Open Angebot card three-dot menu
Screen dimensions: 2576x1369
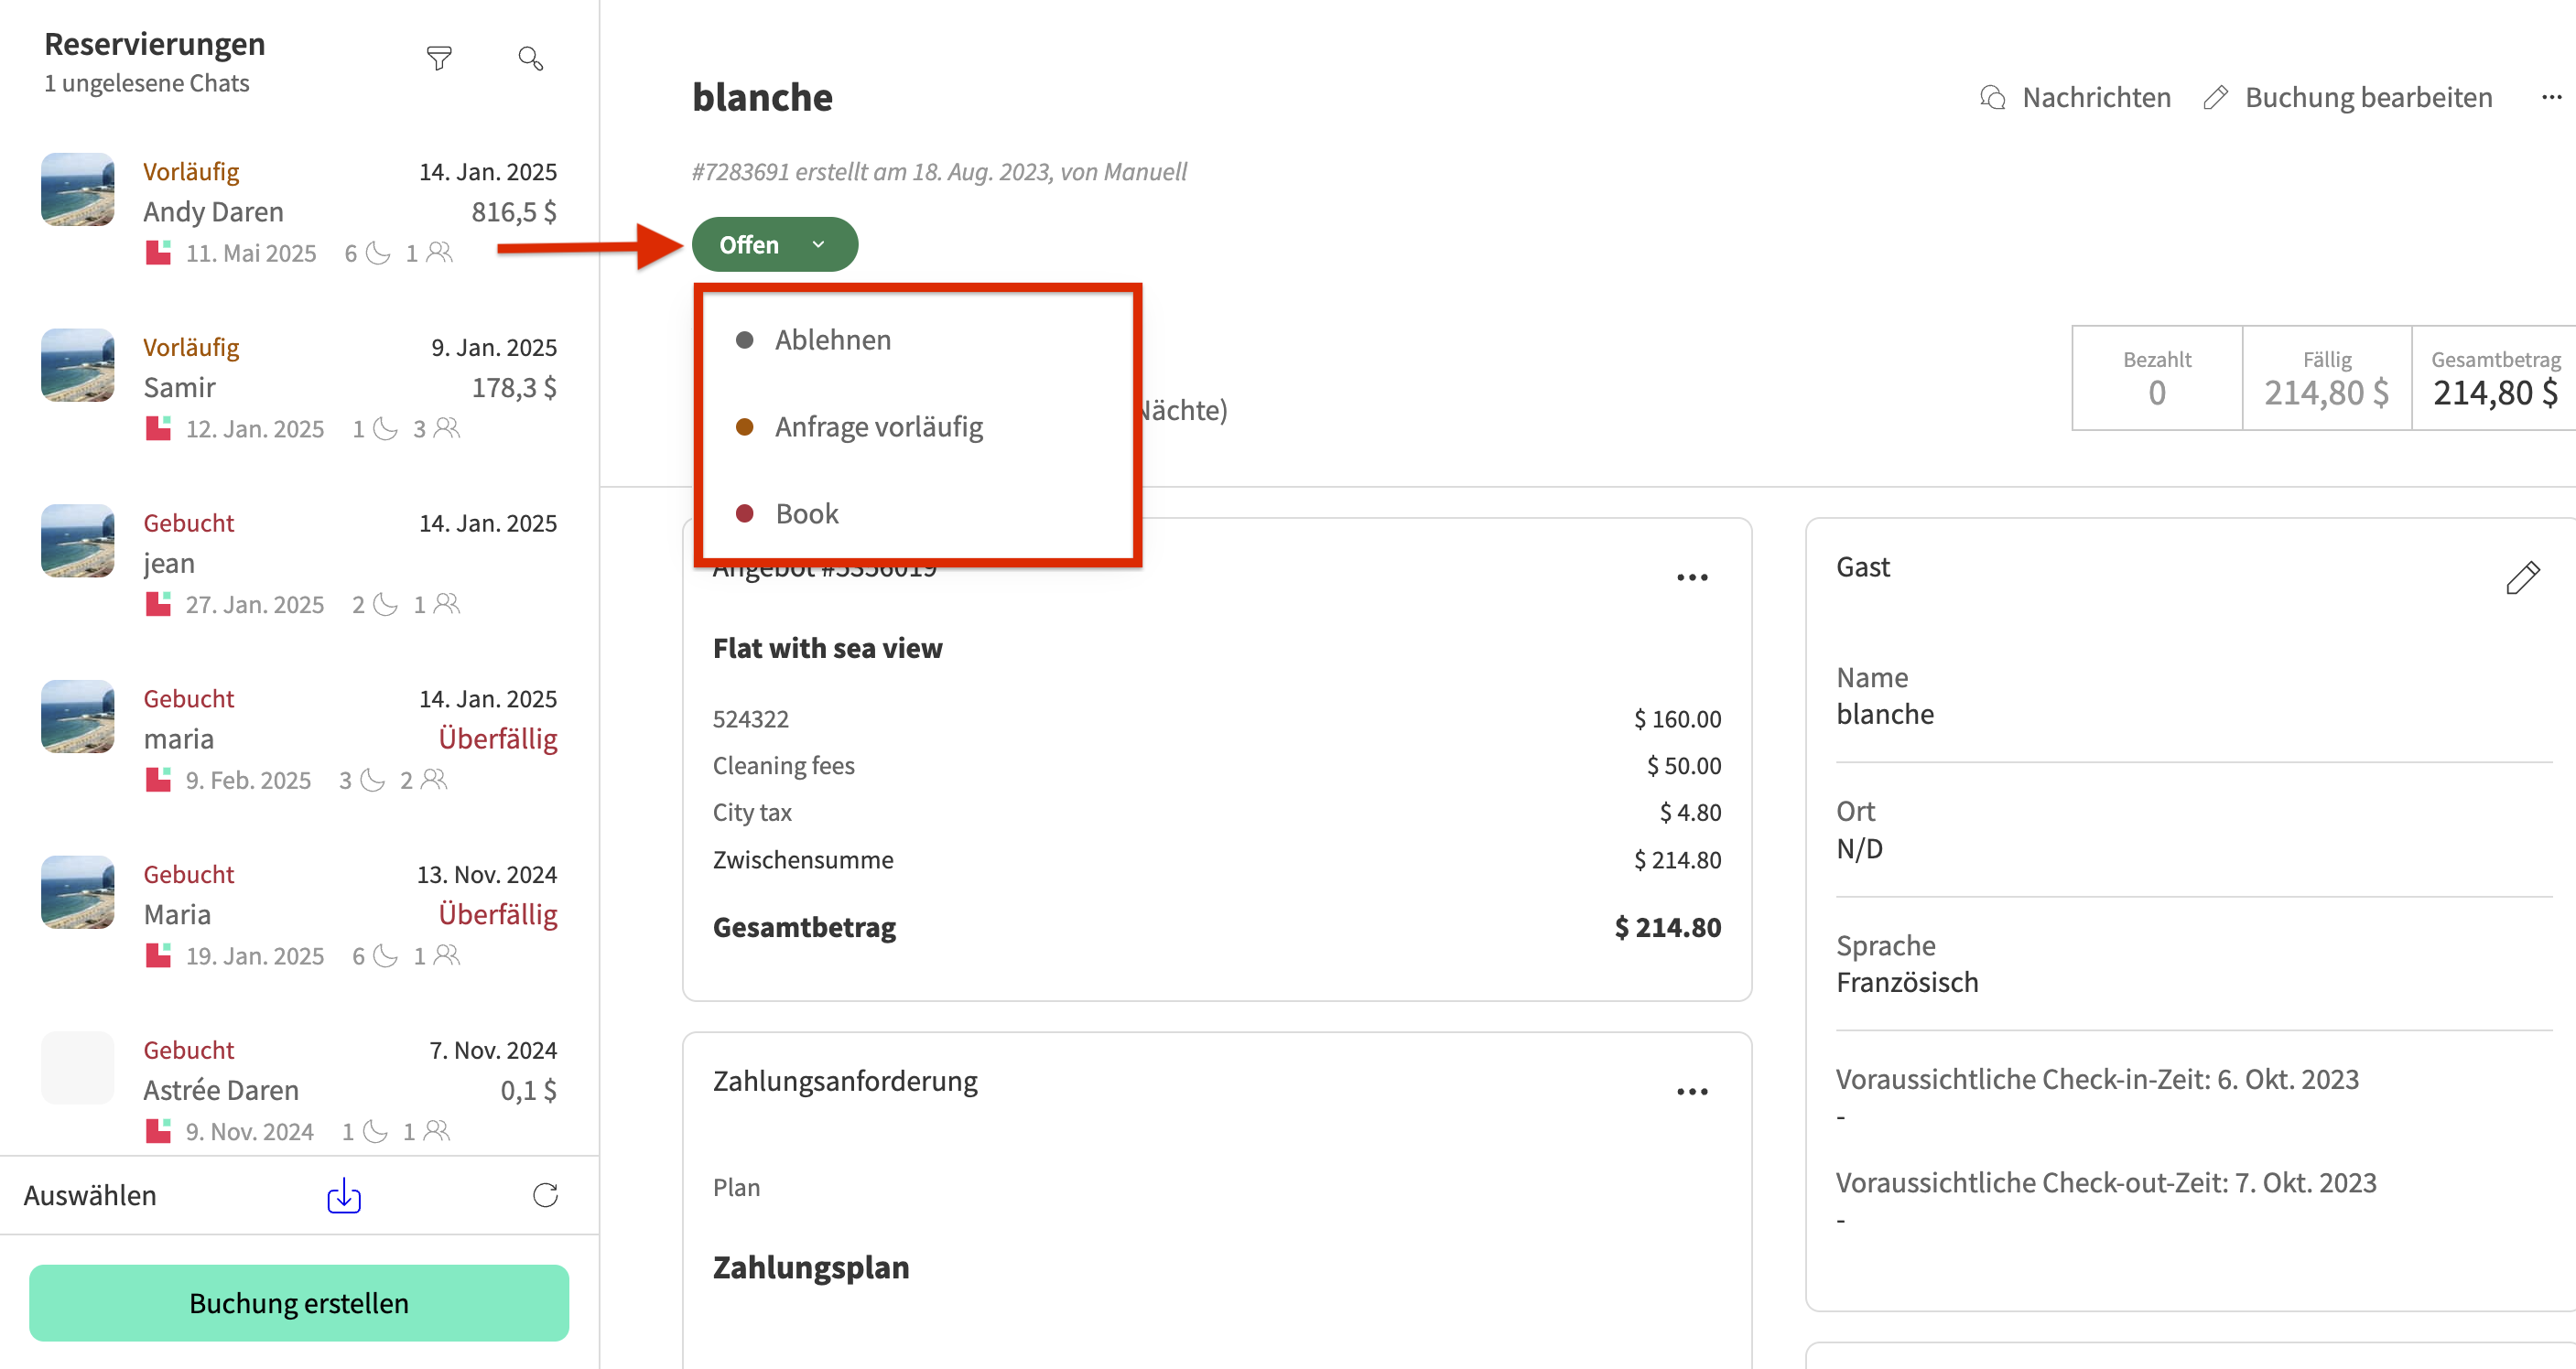pos(1692,578)
